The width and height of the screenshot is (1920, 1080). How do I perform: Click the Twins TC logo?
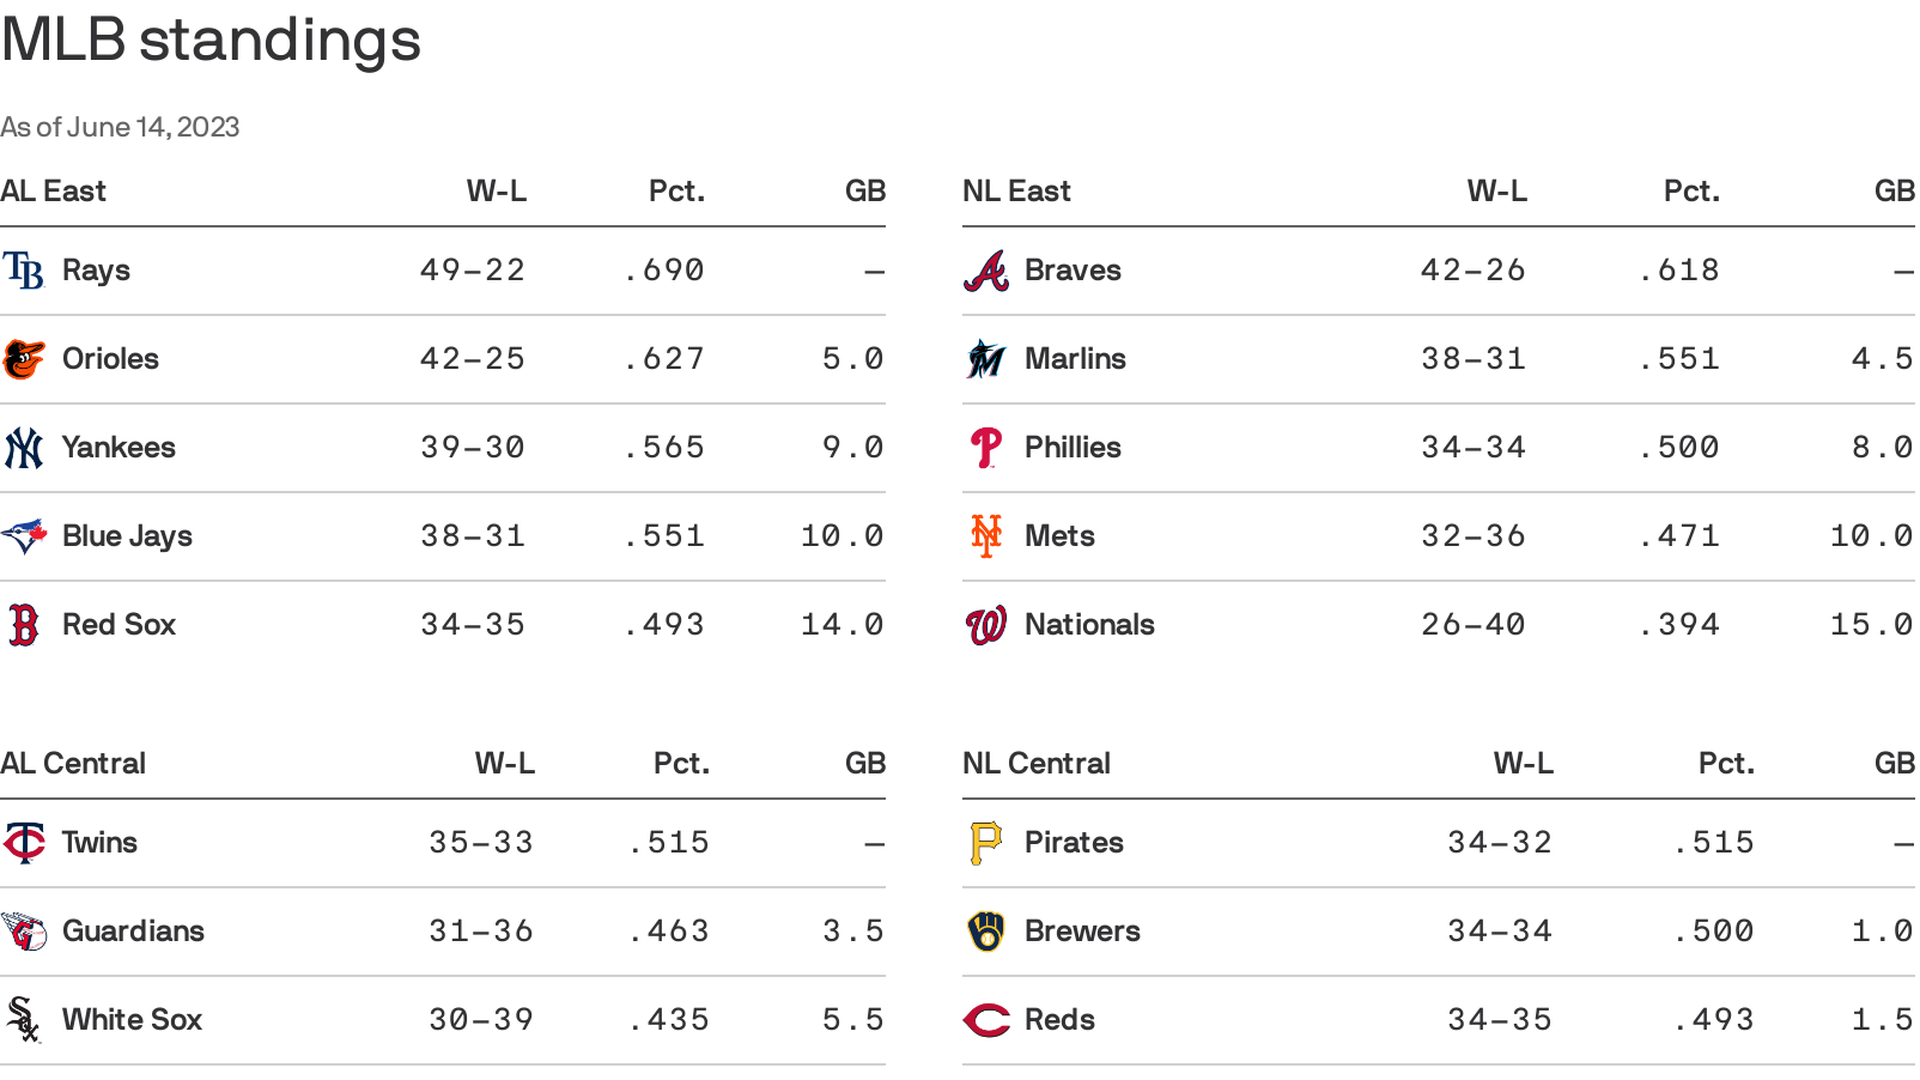coord(24,843)
